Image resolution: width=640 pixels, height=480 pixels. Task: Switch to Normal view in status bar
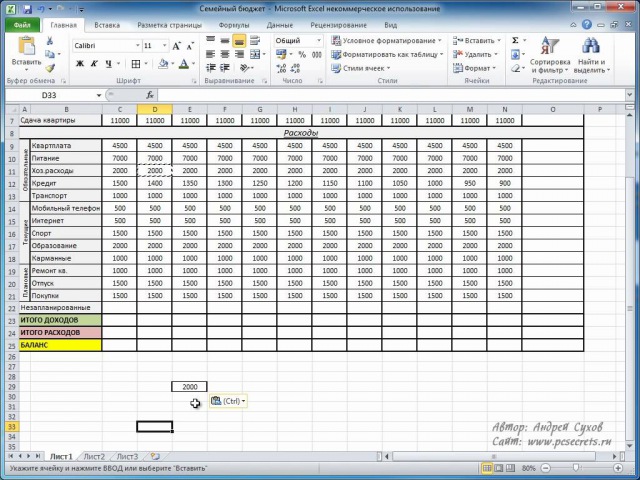(487, 468)
